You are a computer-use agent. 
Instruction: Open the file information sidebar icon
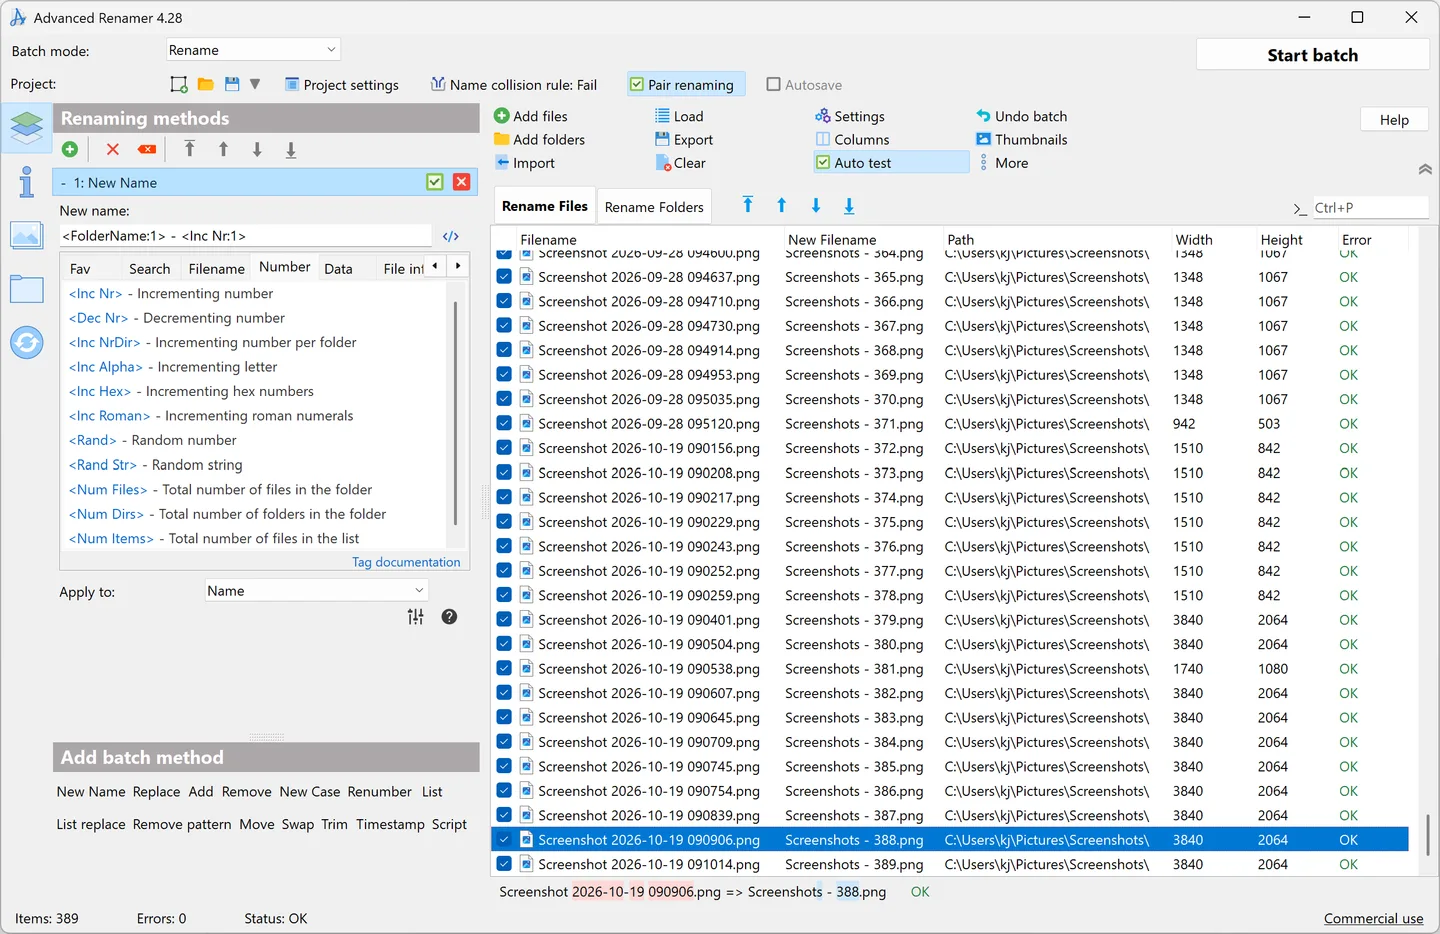pyautogui.click(x=26, y=182)
